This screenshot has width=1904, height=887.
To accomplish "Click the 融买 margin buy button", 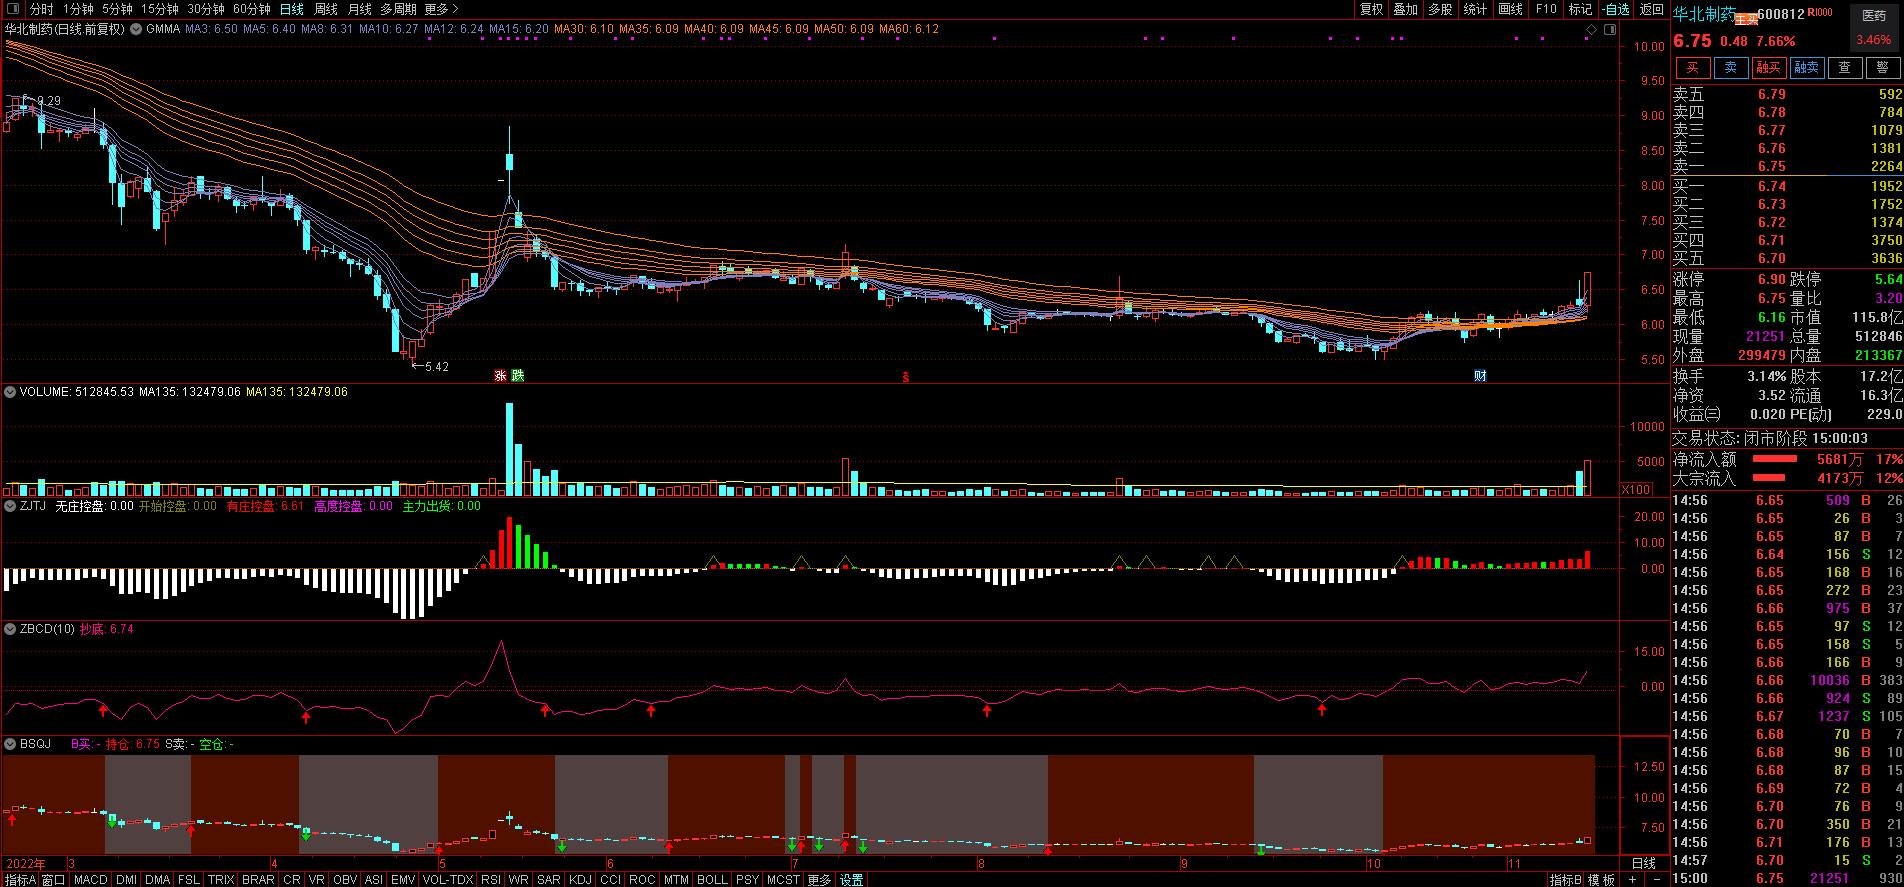I will coord(1768,68).
